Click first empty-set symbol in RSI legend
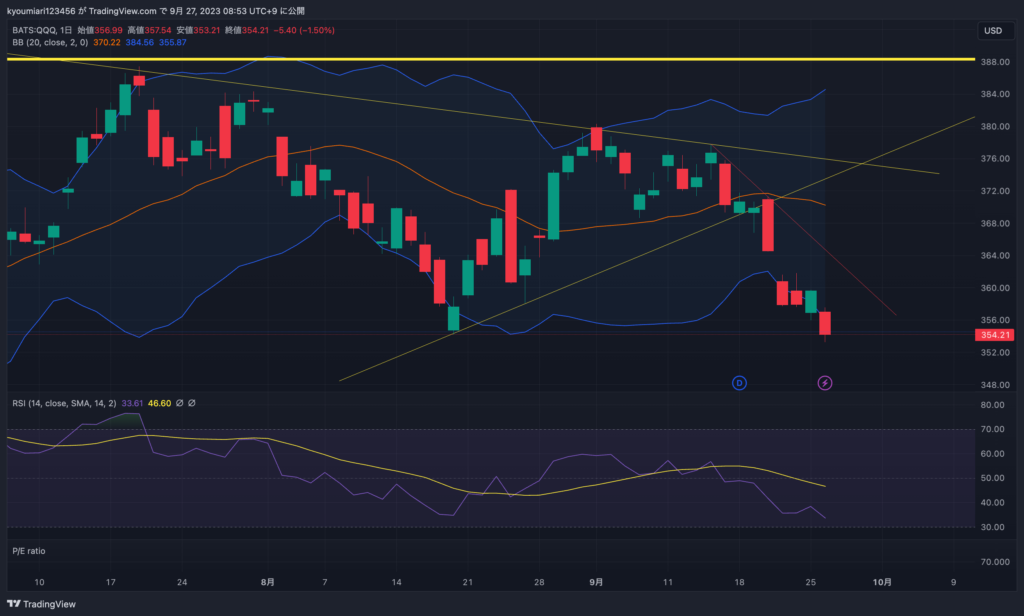 (x=180, y=403)
